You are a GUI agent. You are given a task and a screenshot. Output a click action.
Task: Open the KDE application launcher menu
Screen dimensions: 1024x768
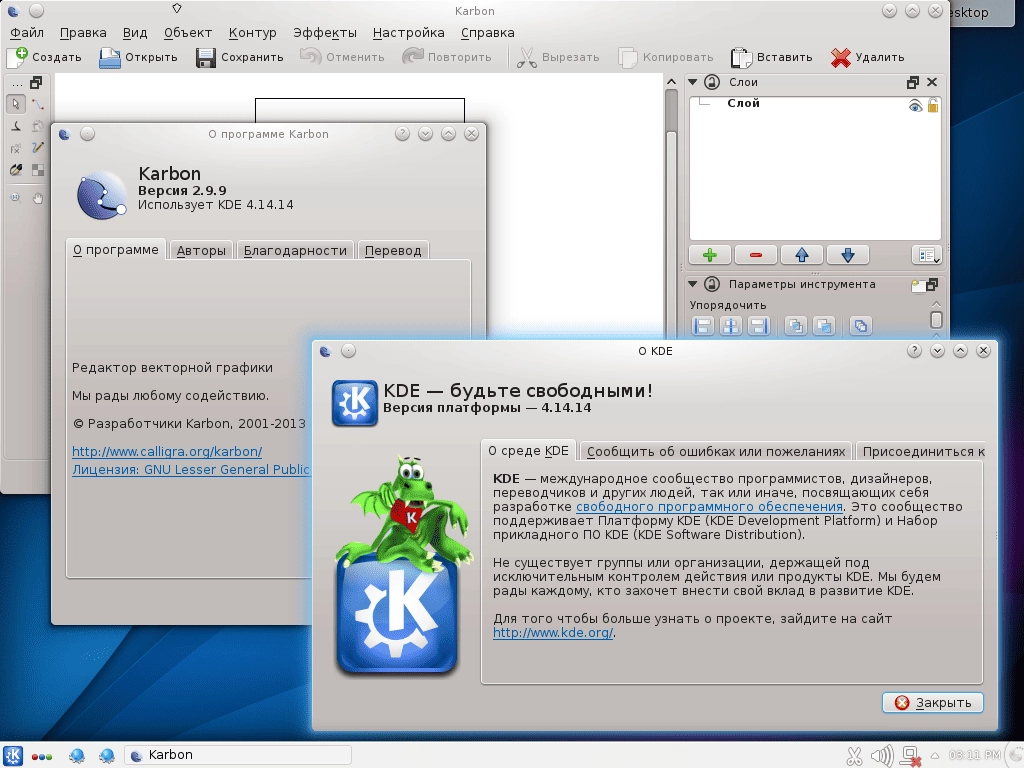13,756
